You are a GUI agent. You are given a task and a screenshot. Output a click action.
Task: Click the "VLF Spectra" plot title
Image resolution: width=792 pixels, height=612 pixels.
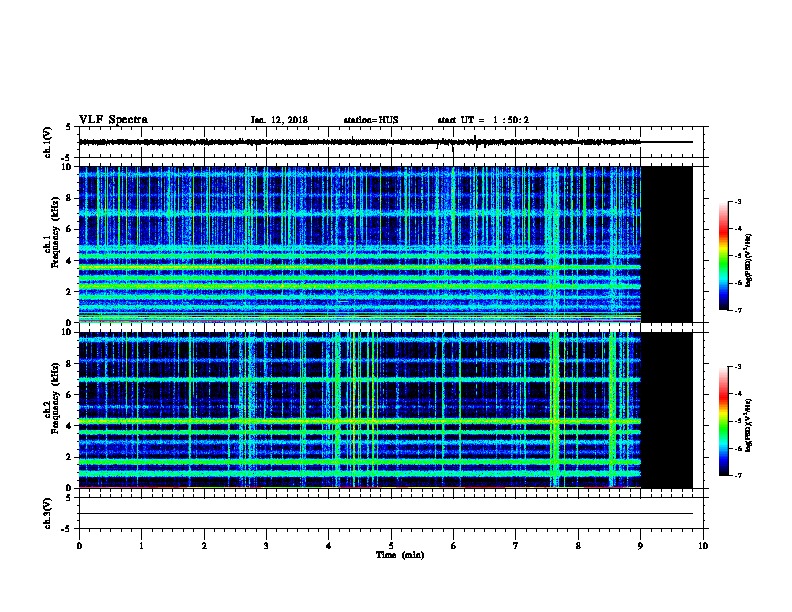tap(113, 120)
